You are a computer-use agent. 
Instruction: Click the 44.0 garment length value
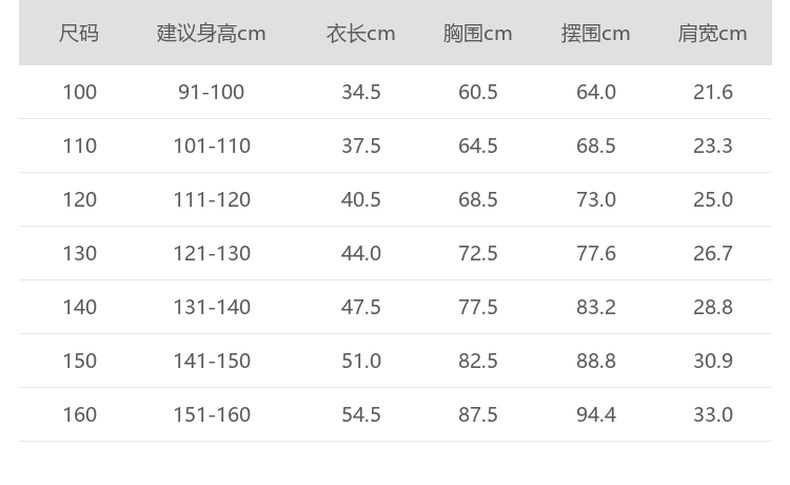361,253
